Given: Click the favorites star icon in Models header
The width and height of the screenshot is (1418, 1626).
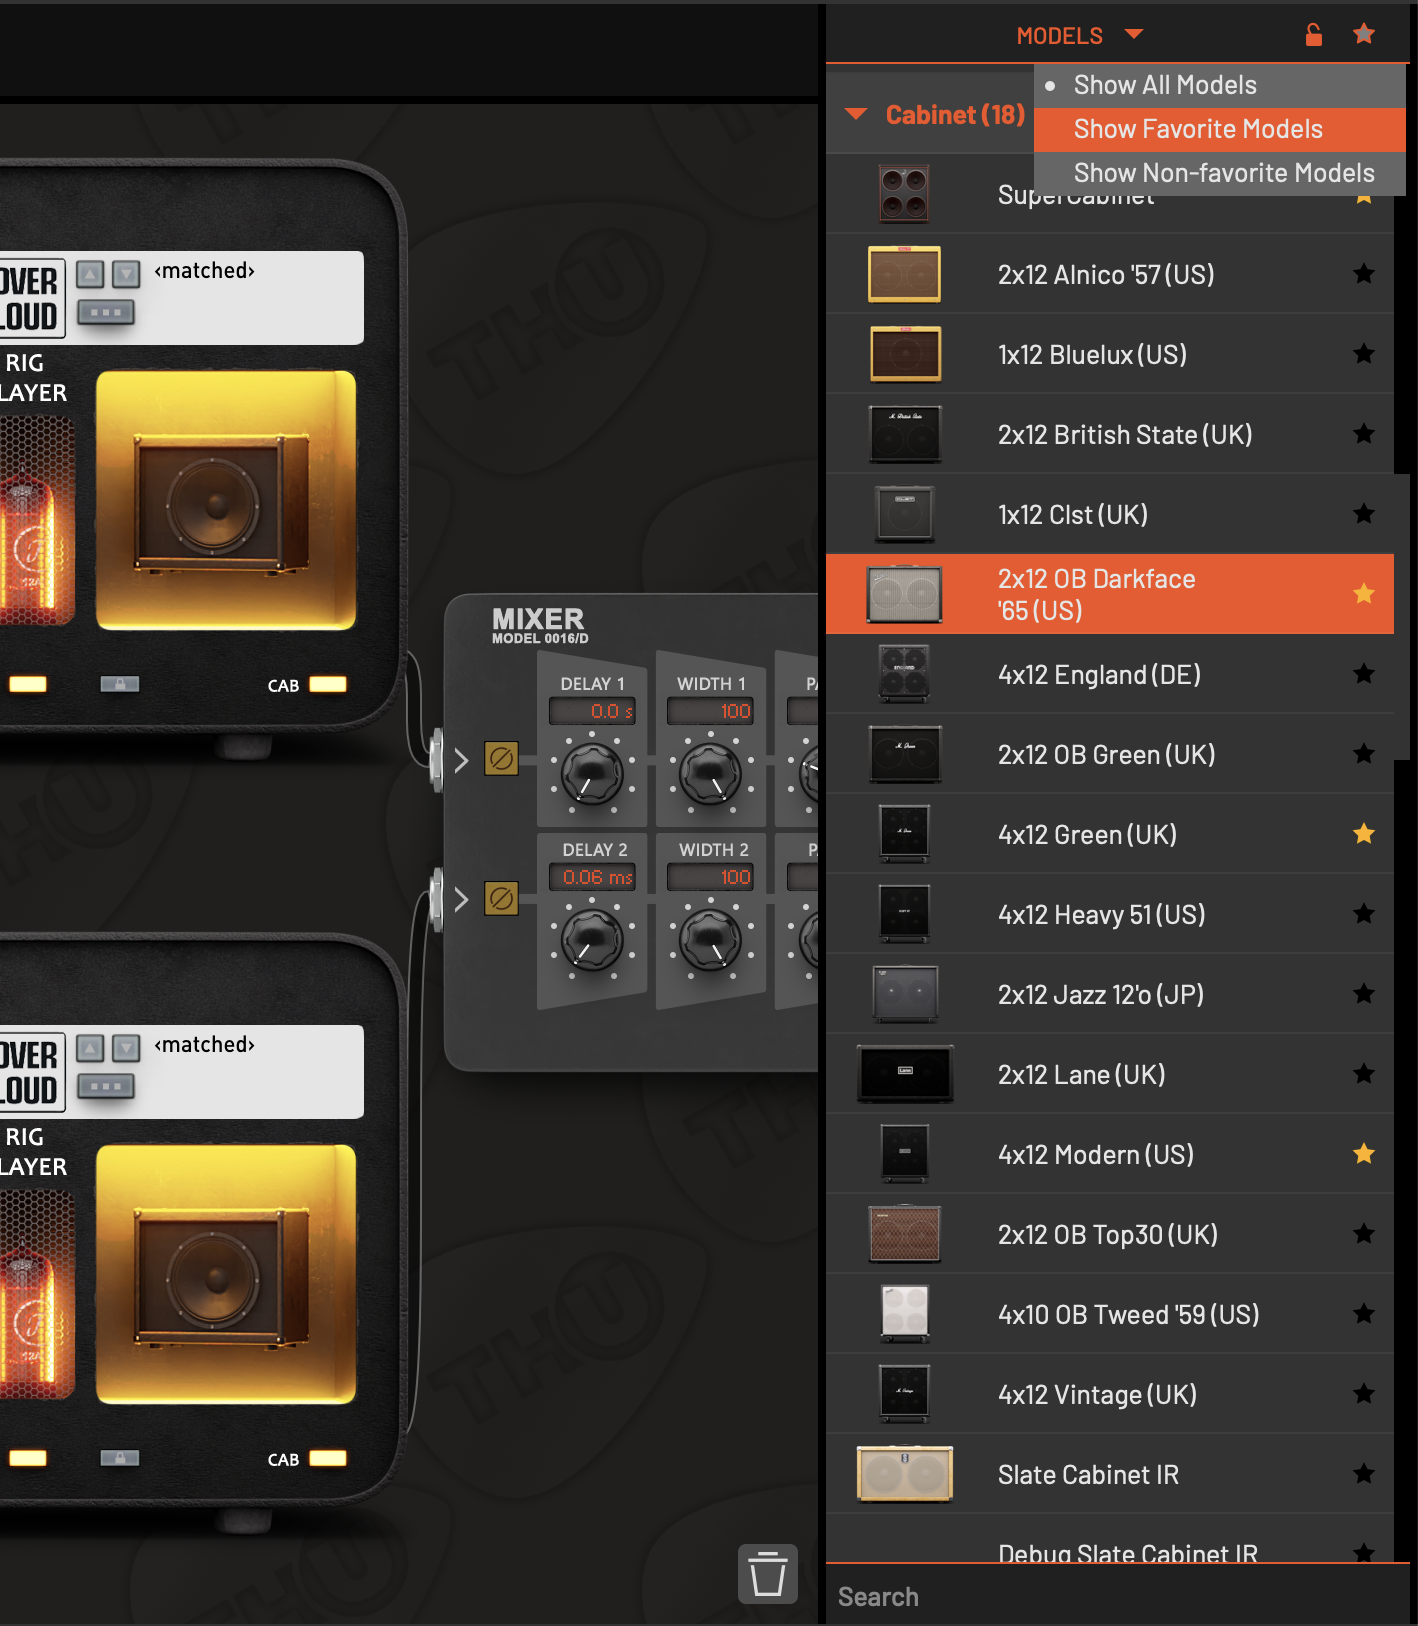Looking at the screenshot, I should 1363,35.
